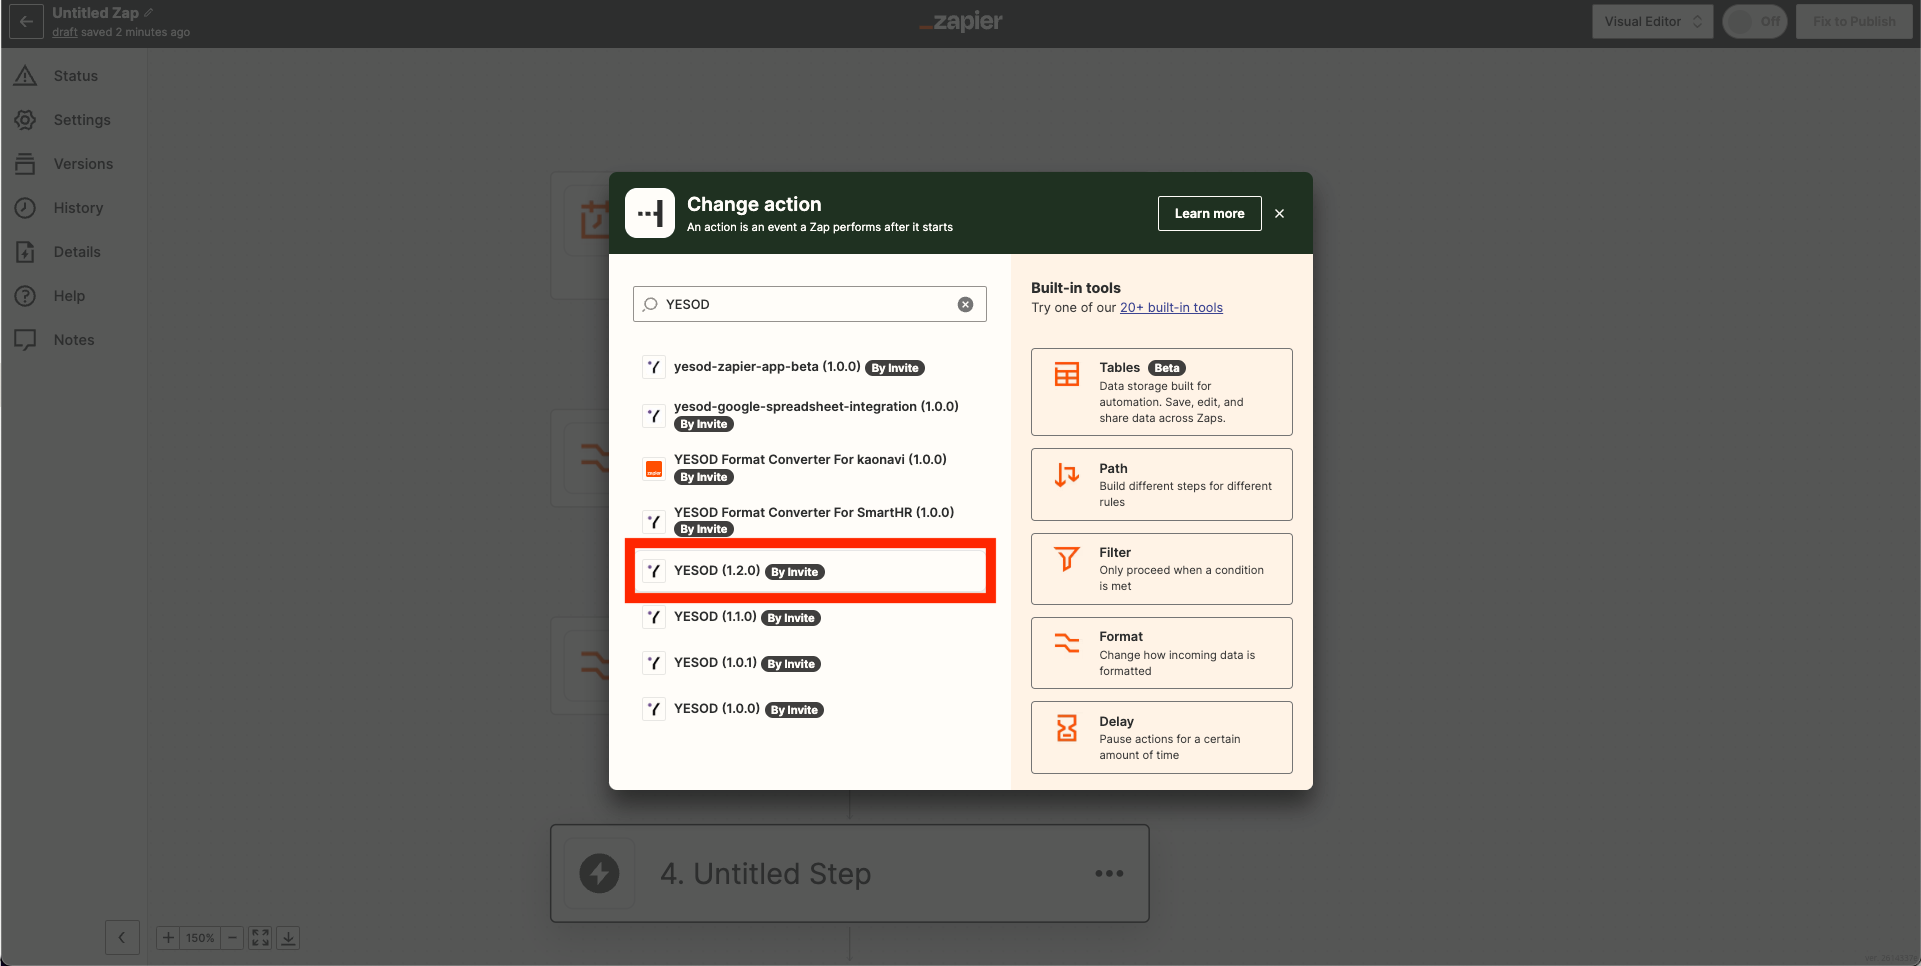The height and width of the screenshot is (966, 1921).
Task: Click the back arrow button
Action: tap(26, 21)
